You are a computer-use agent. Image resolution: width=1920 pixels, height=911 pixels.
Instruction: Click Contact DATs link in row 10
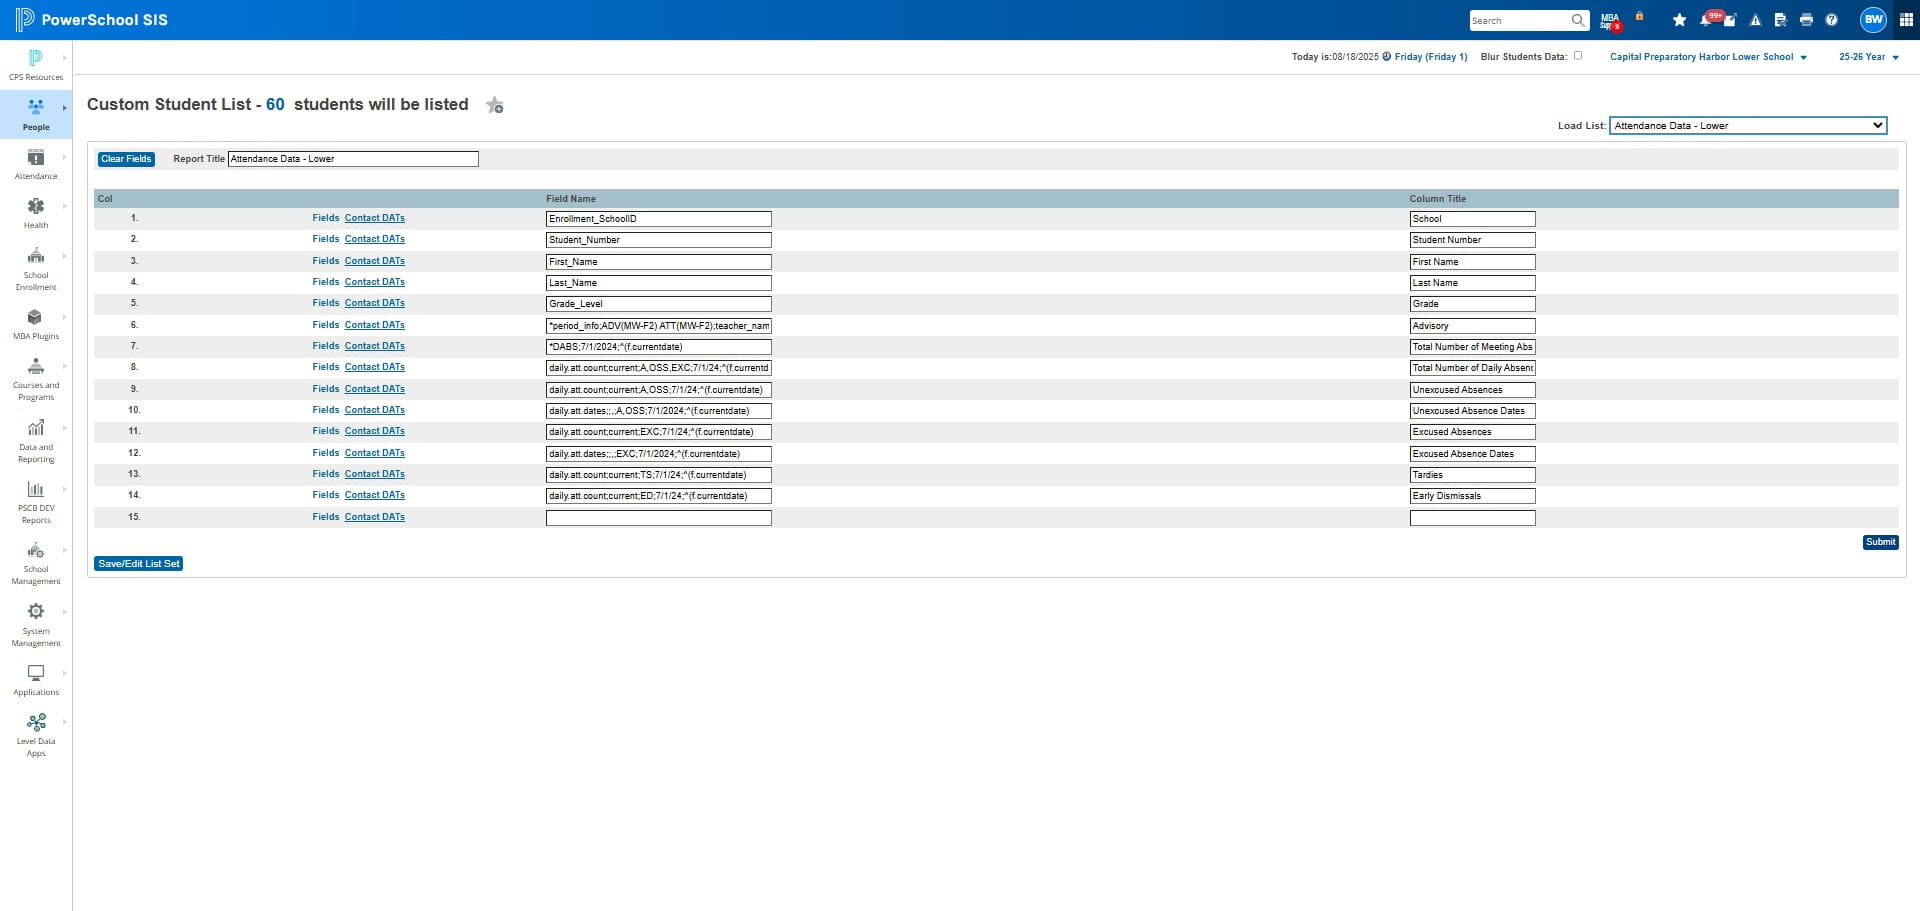pos(375,410)
